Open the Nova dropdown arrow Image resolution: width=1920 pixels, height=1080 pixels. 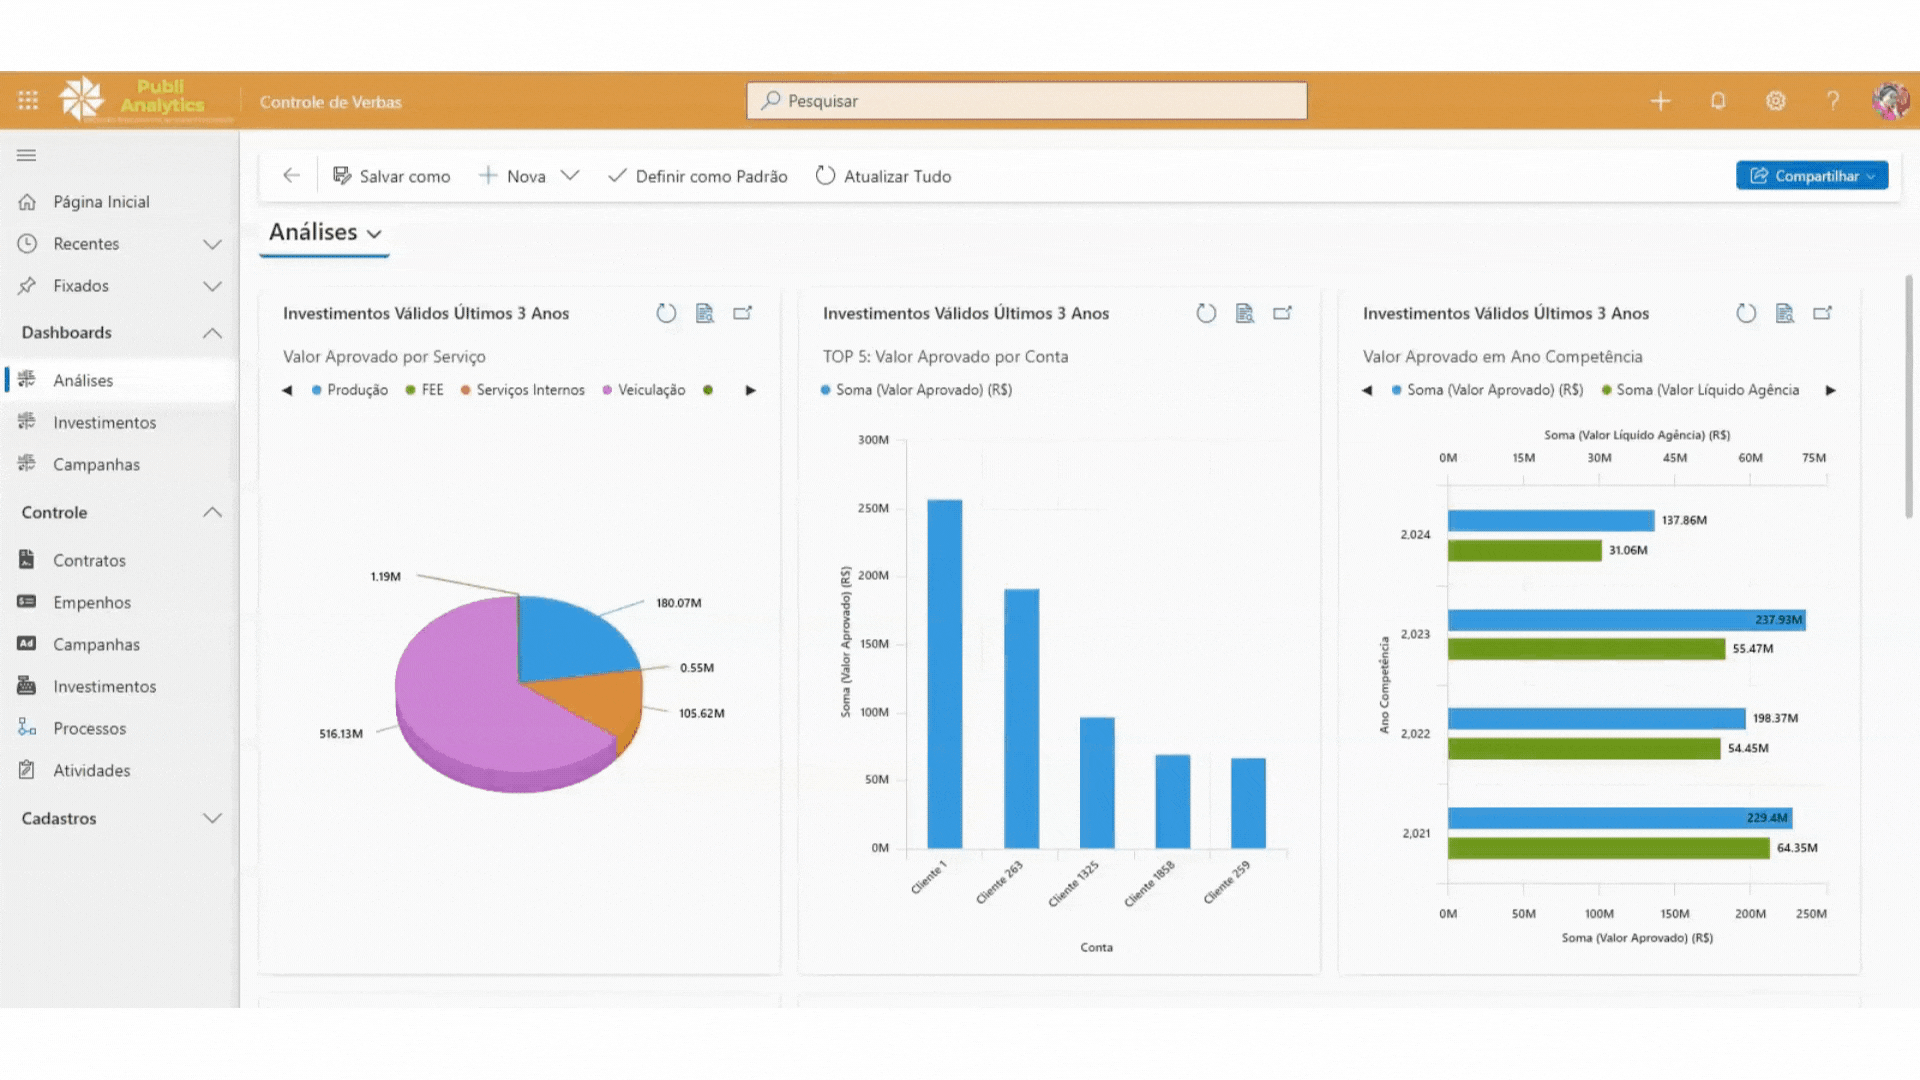pyautogui.click(x=570, y=176)
